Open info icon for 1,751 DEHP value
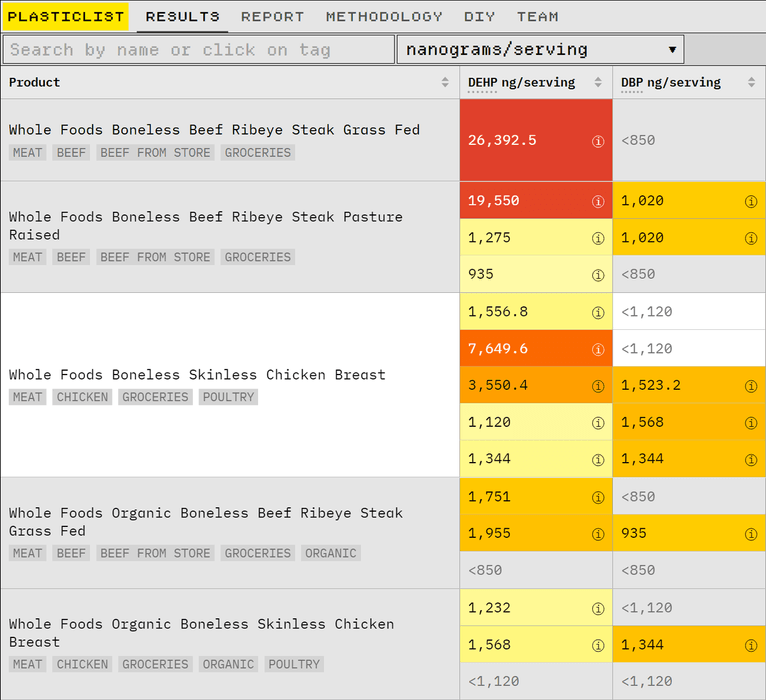The height and width of the screenshot is (700, 766). click(598, 497)
